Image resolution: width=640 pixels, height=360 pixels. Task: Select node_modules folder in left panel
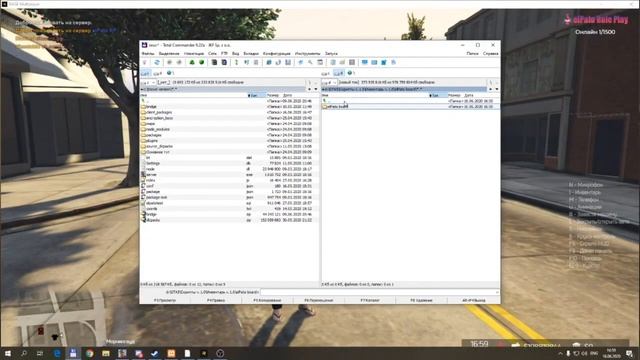click(156, 129)
